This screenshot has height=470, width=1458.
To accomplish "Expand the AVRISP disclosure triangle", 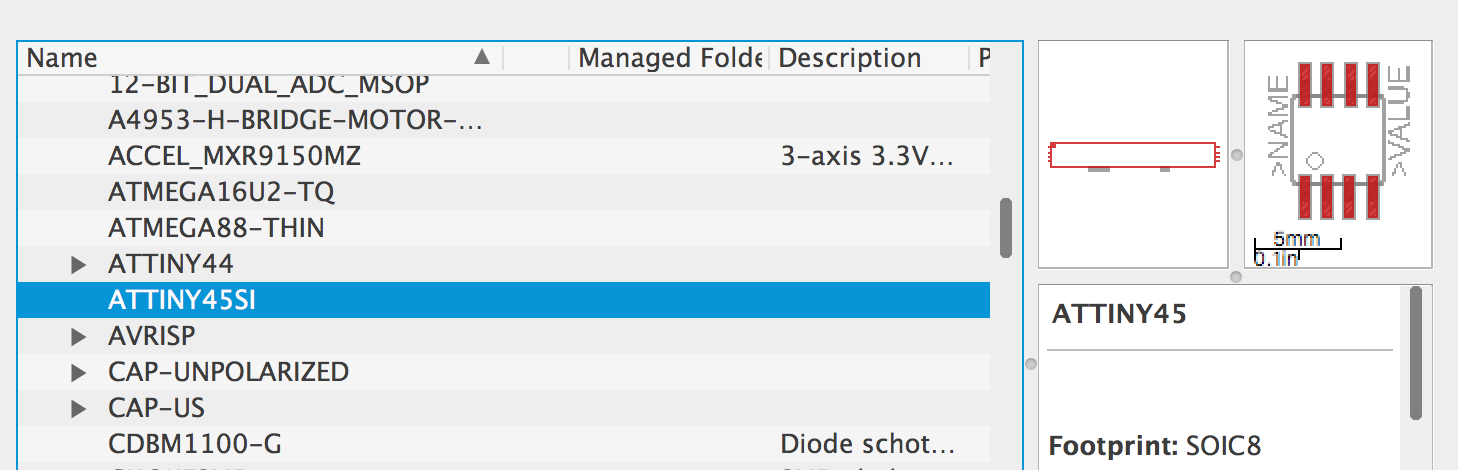I will pyautogui.click(x=79, y=337).
